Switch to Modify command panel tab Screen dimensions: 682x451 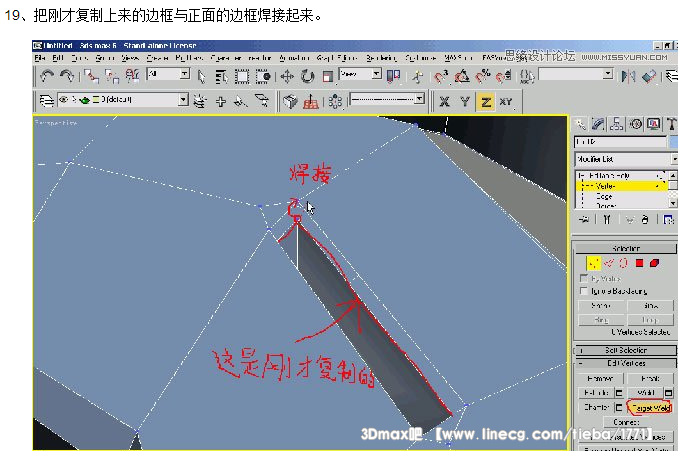pyautogui.click(x=599, y=124)
